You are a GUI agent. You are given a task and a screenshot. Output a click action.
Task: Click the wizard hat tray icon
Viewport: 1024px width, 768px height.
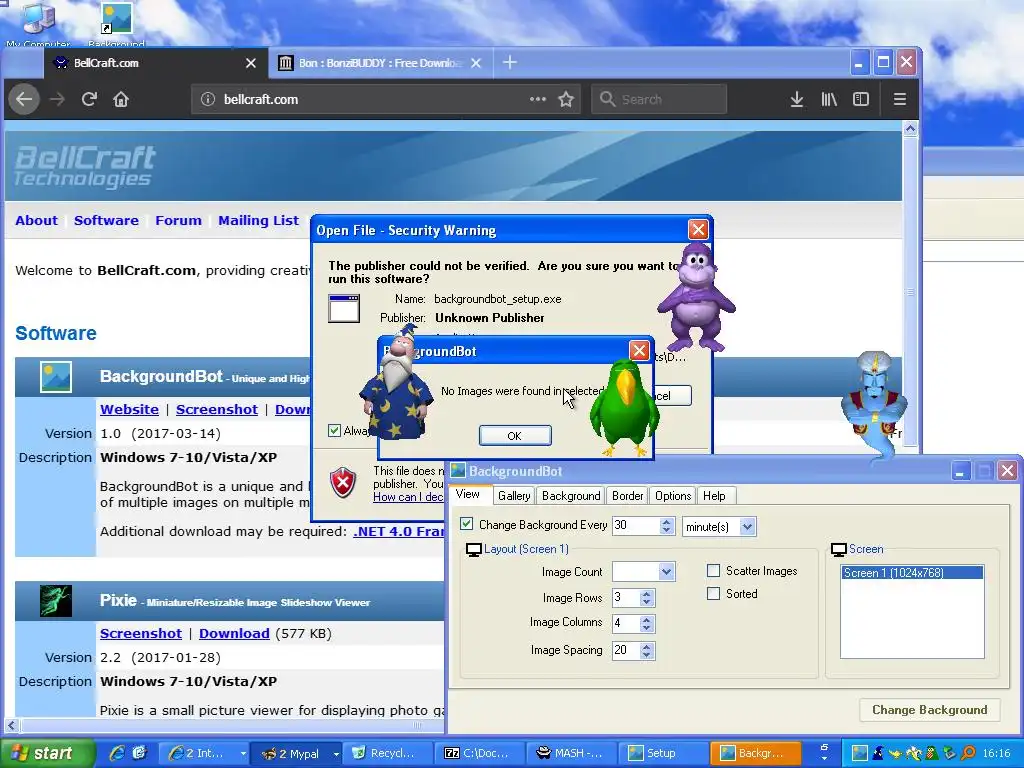(878, 753)
